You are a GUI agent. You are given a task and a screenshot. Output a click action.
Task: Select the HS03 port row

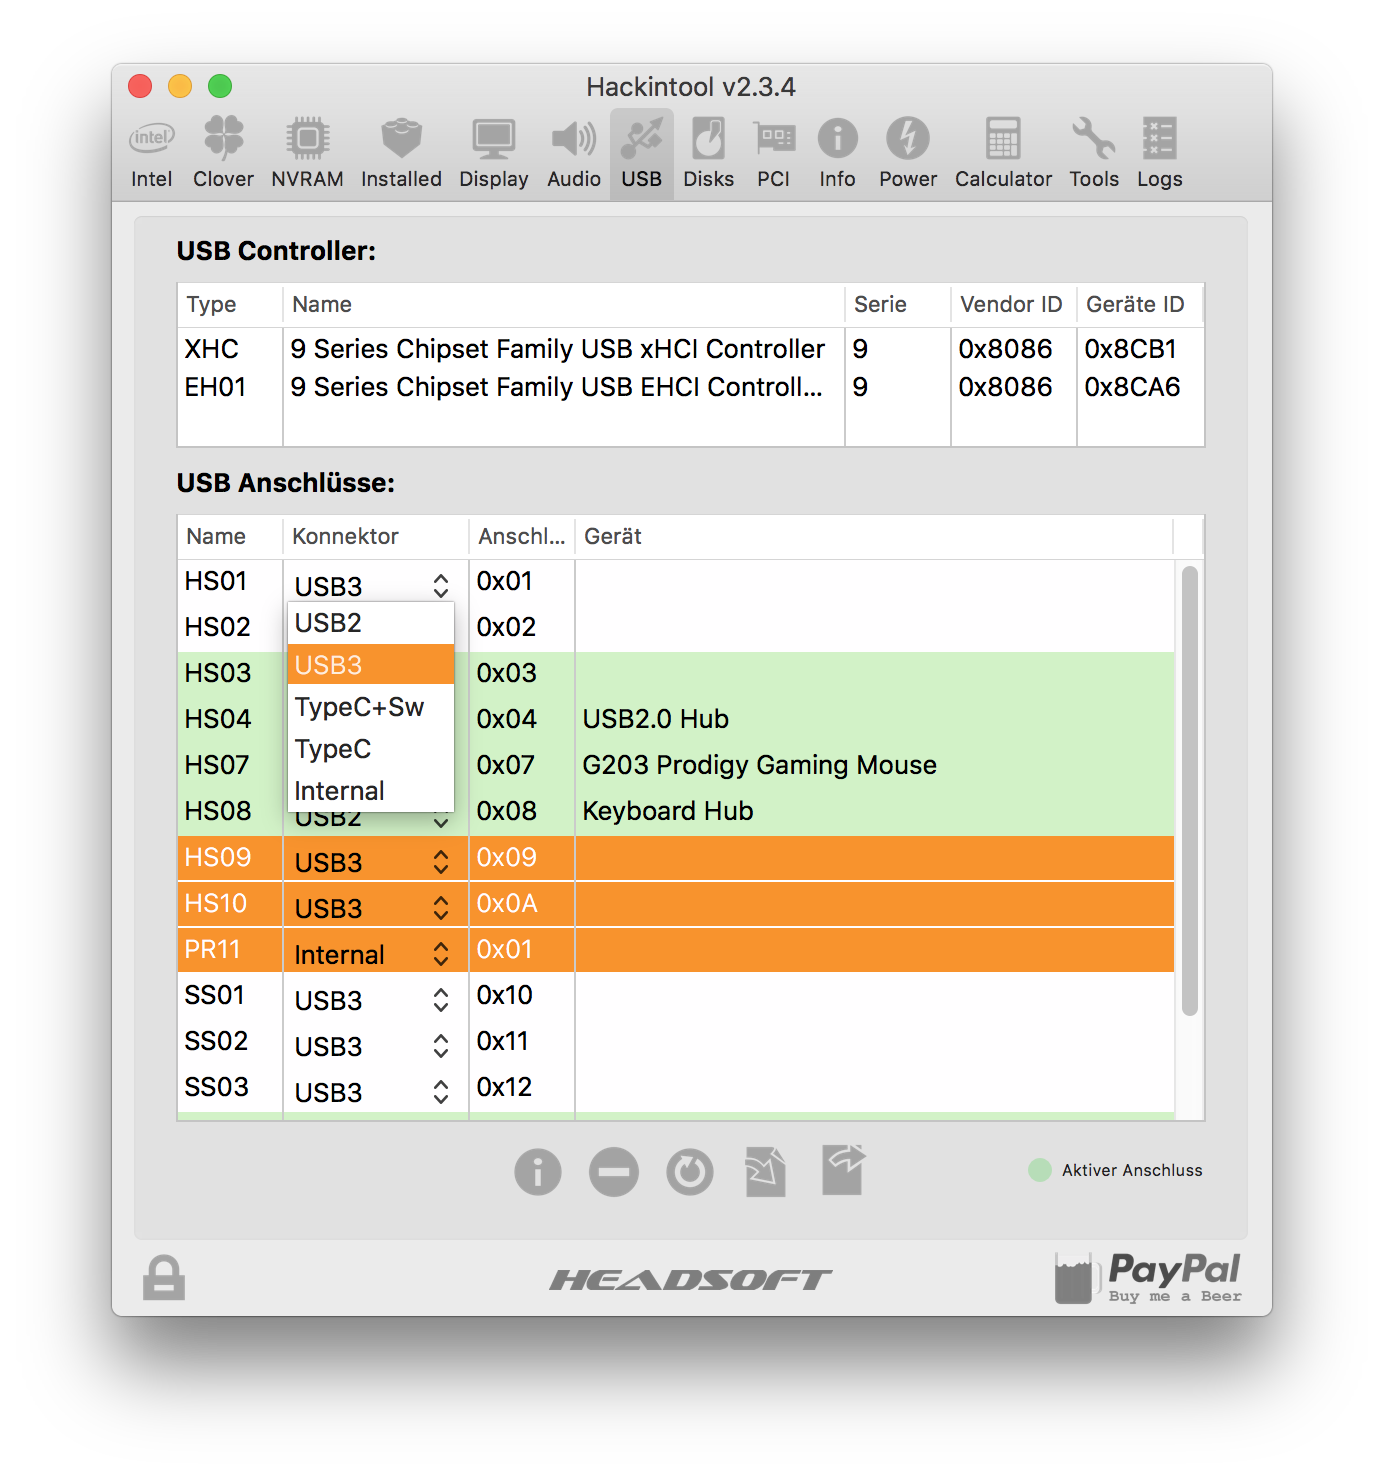[x=676, y=673]
